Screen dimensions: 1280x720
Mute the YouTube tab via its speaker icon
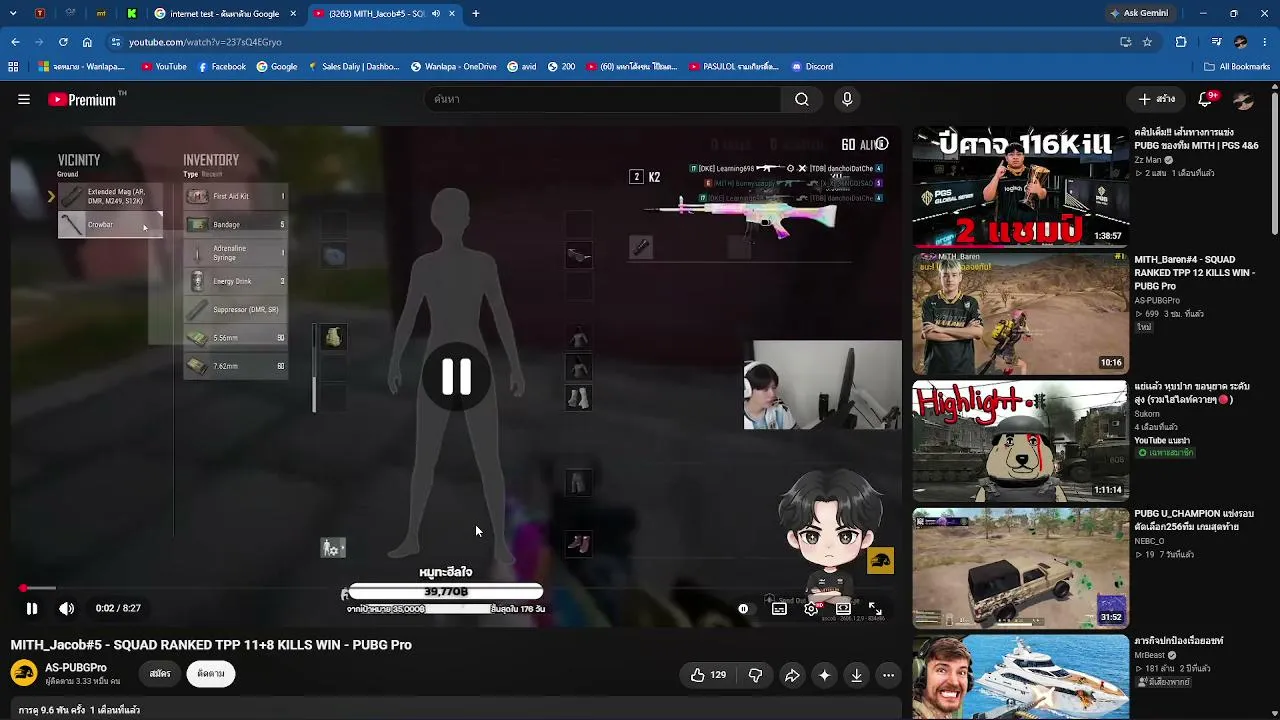coord(435,14)
